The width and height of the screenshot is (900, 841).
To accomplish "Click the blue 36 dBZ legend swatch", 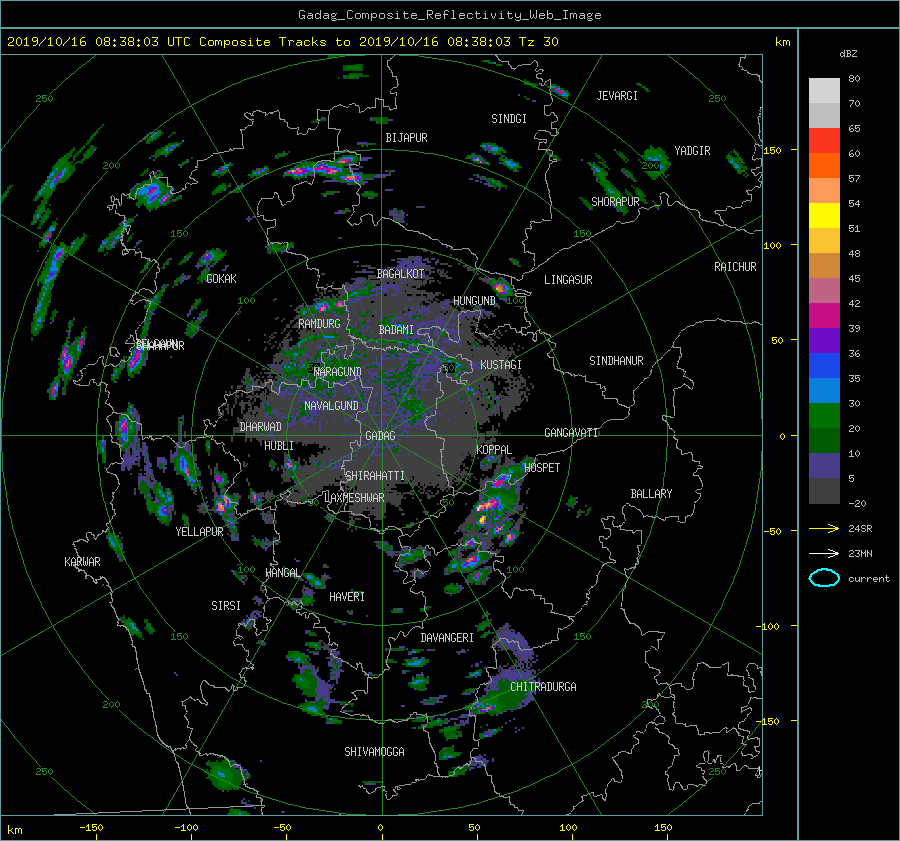I will [x=824, y=365].
